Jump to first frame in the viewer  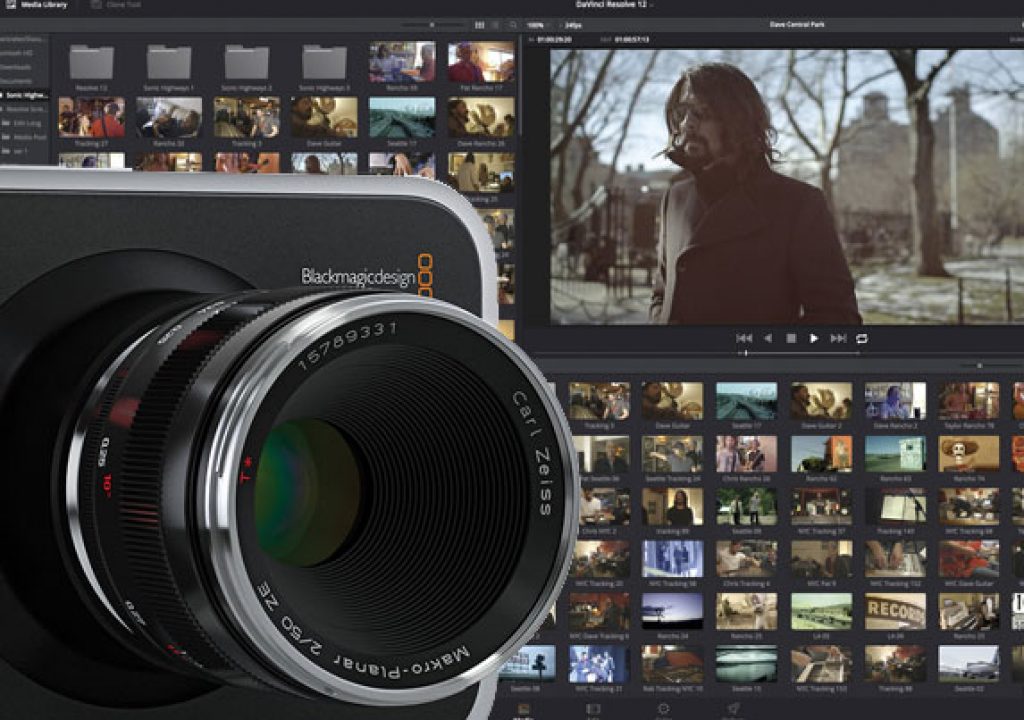pyautogui.click(x=744, y=338)
